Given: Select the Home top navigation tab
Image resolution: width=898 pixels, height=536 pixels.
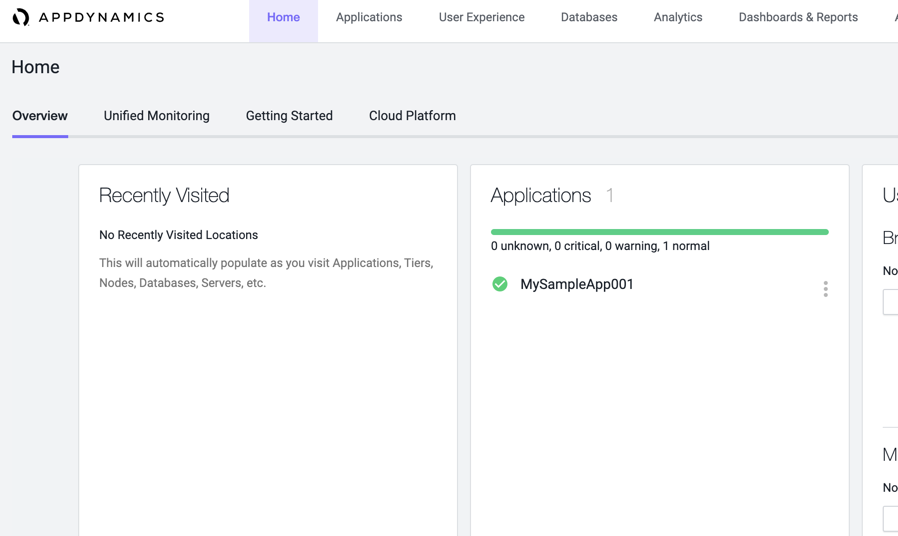Looking at the screenshot, I should 283,17.
